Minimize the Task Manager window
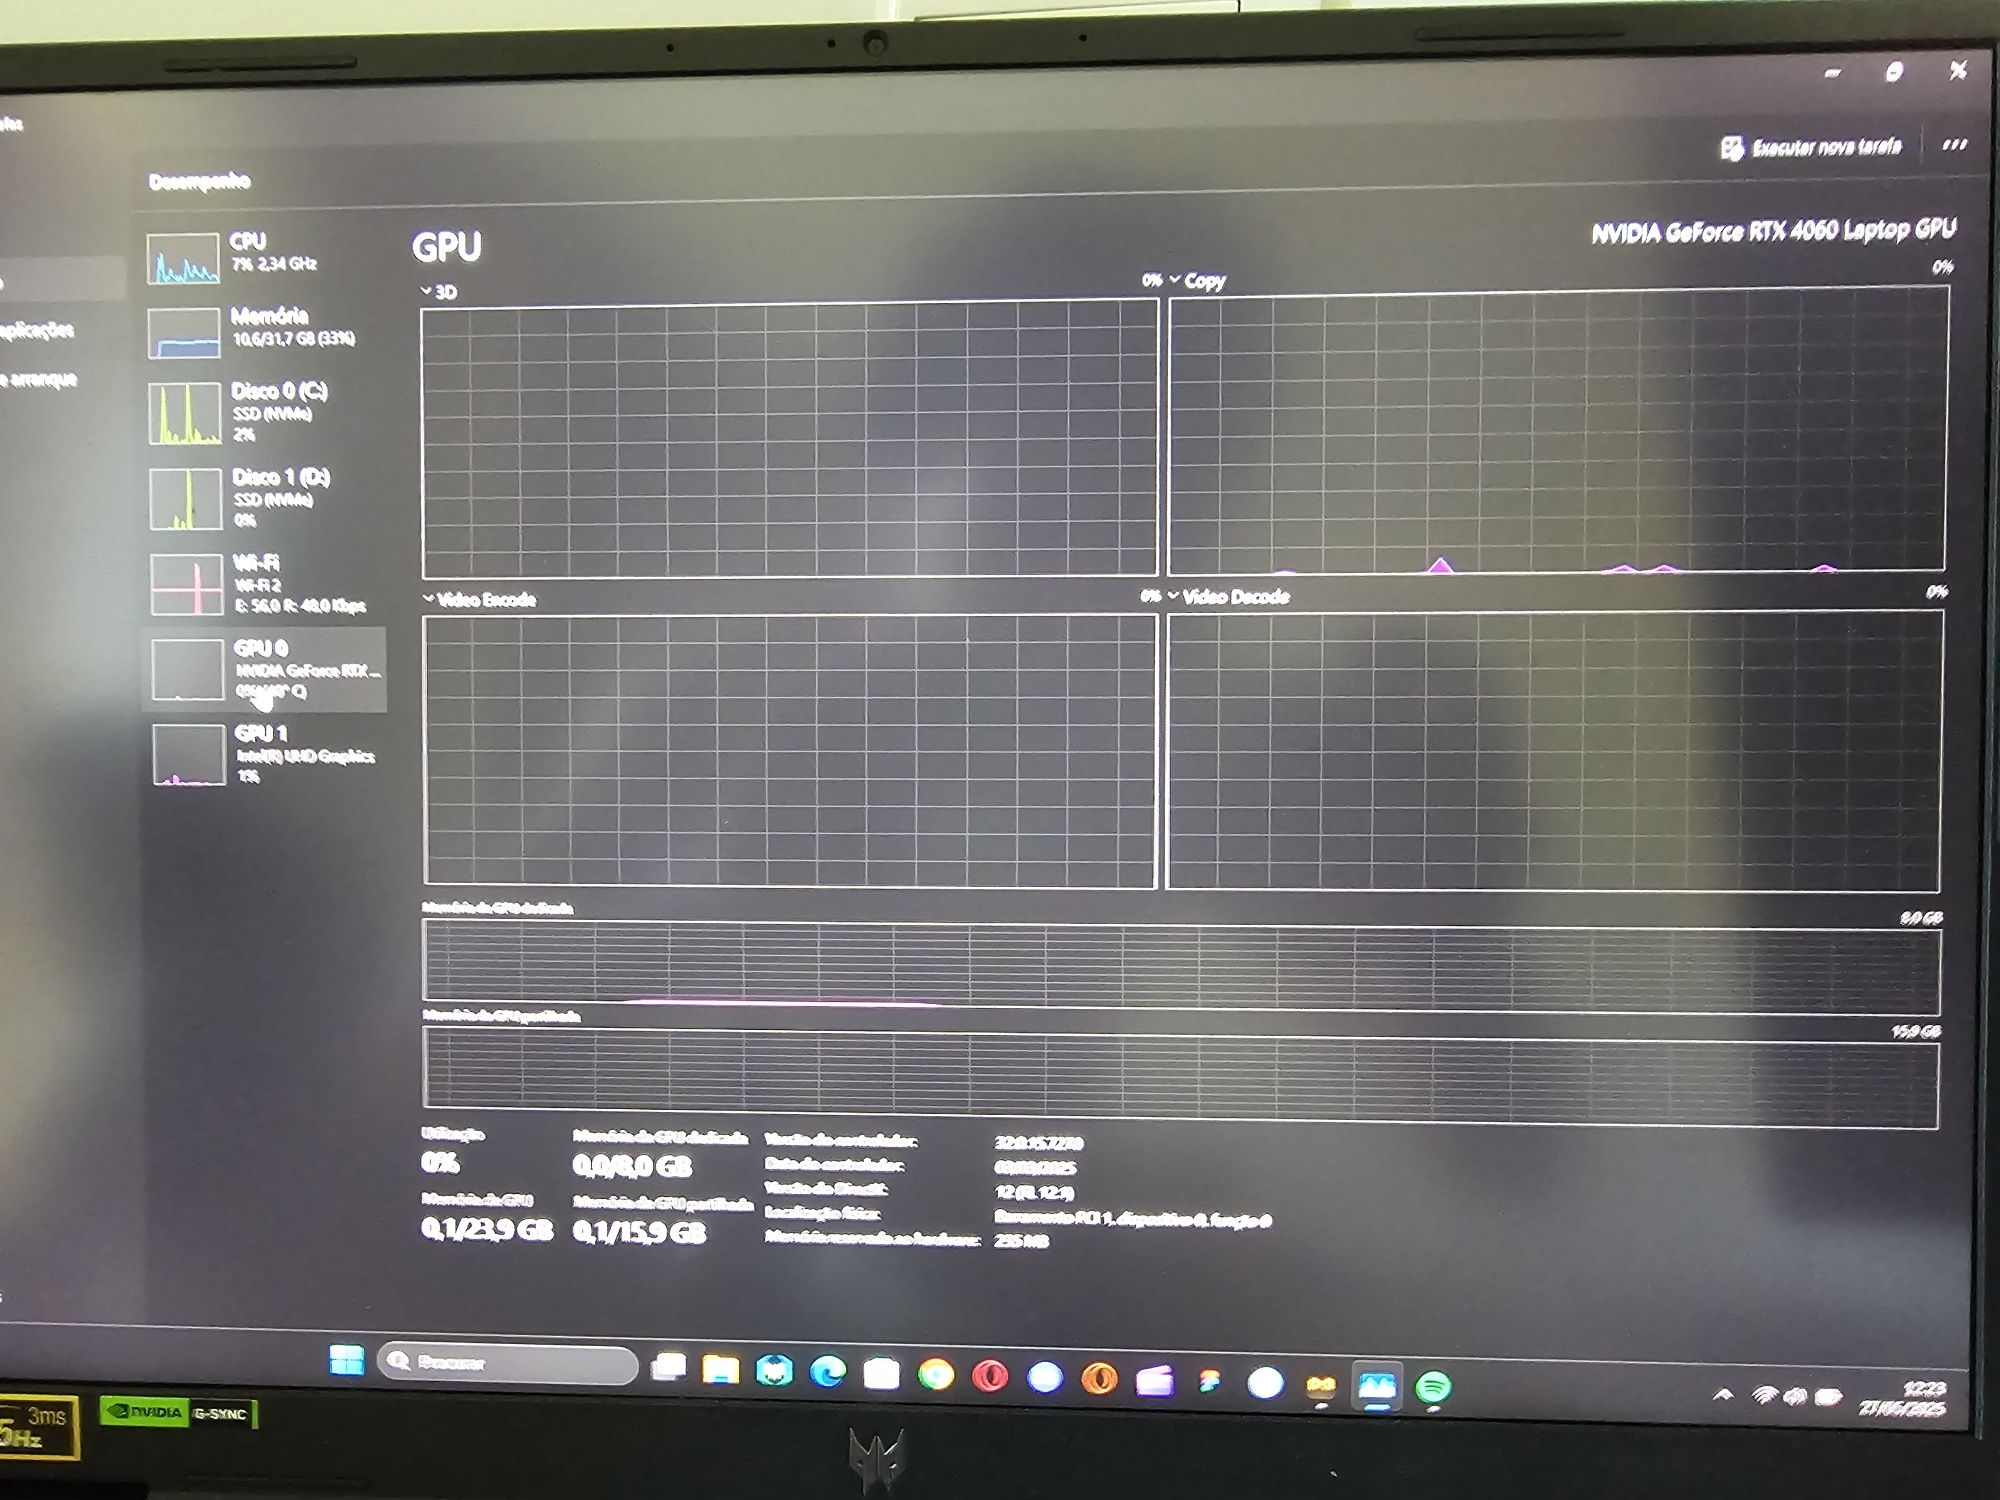Viewport: 2000px width, 1500px height. [1832, 73]
